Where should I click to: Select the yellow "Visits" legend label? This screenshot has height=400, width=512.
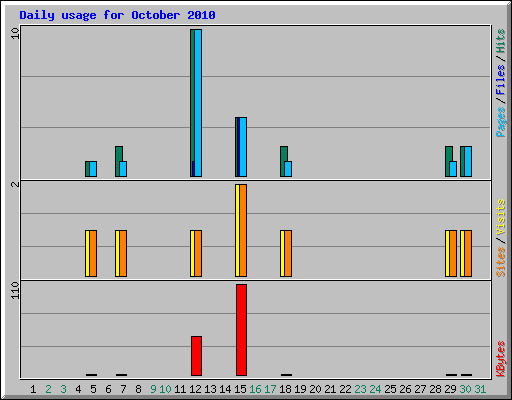[501, 218]
